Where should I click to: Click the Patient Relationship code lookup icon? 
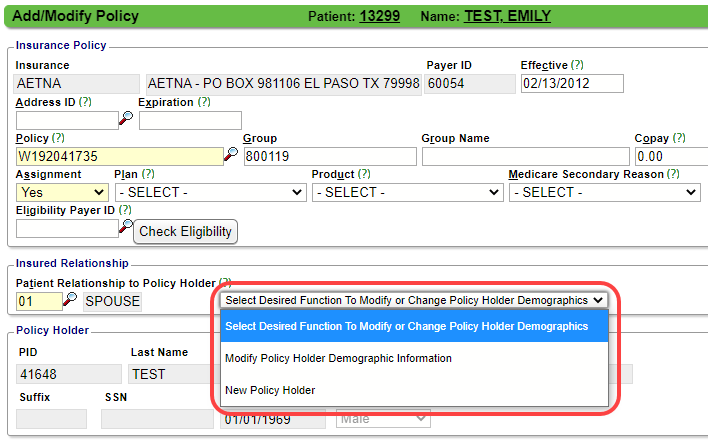coord(70,300)
